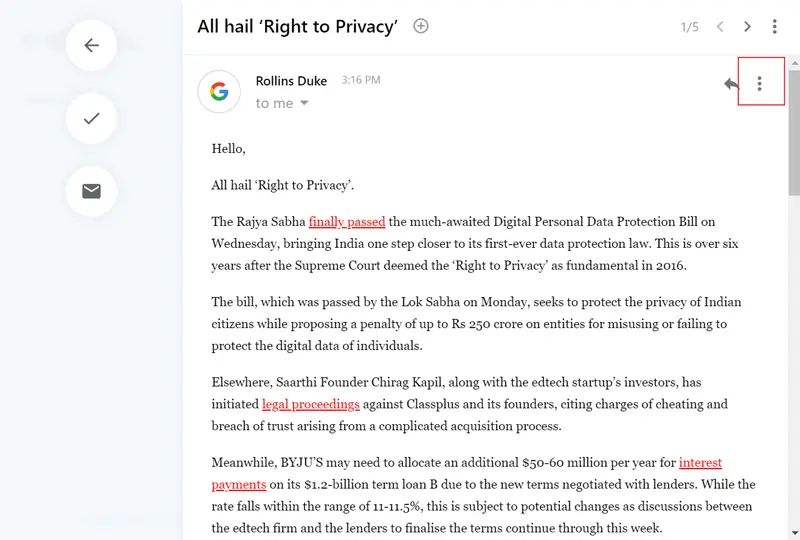Click the checkmark mark-done button
The image size is (800, 540).
pos(91,118)
